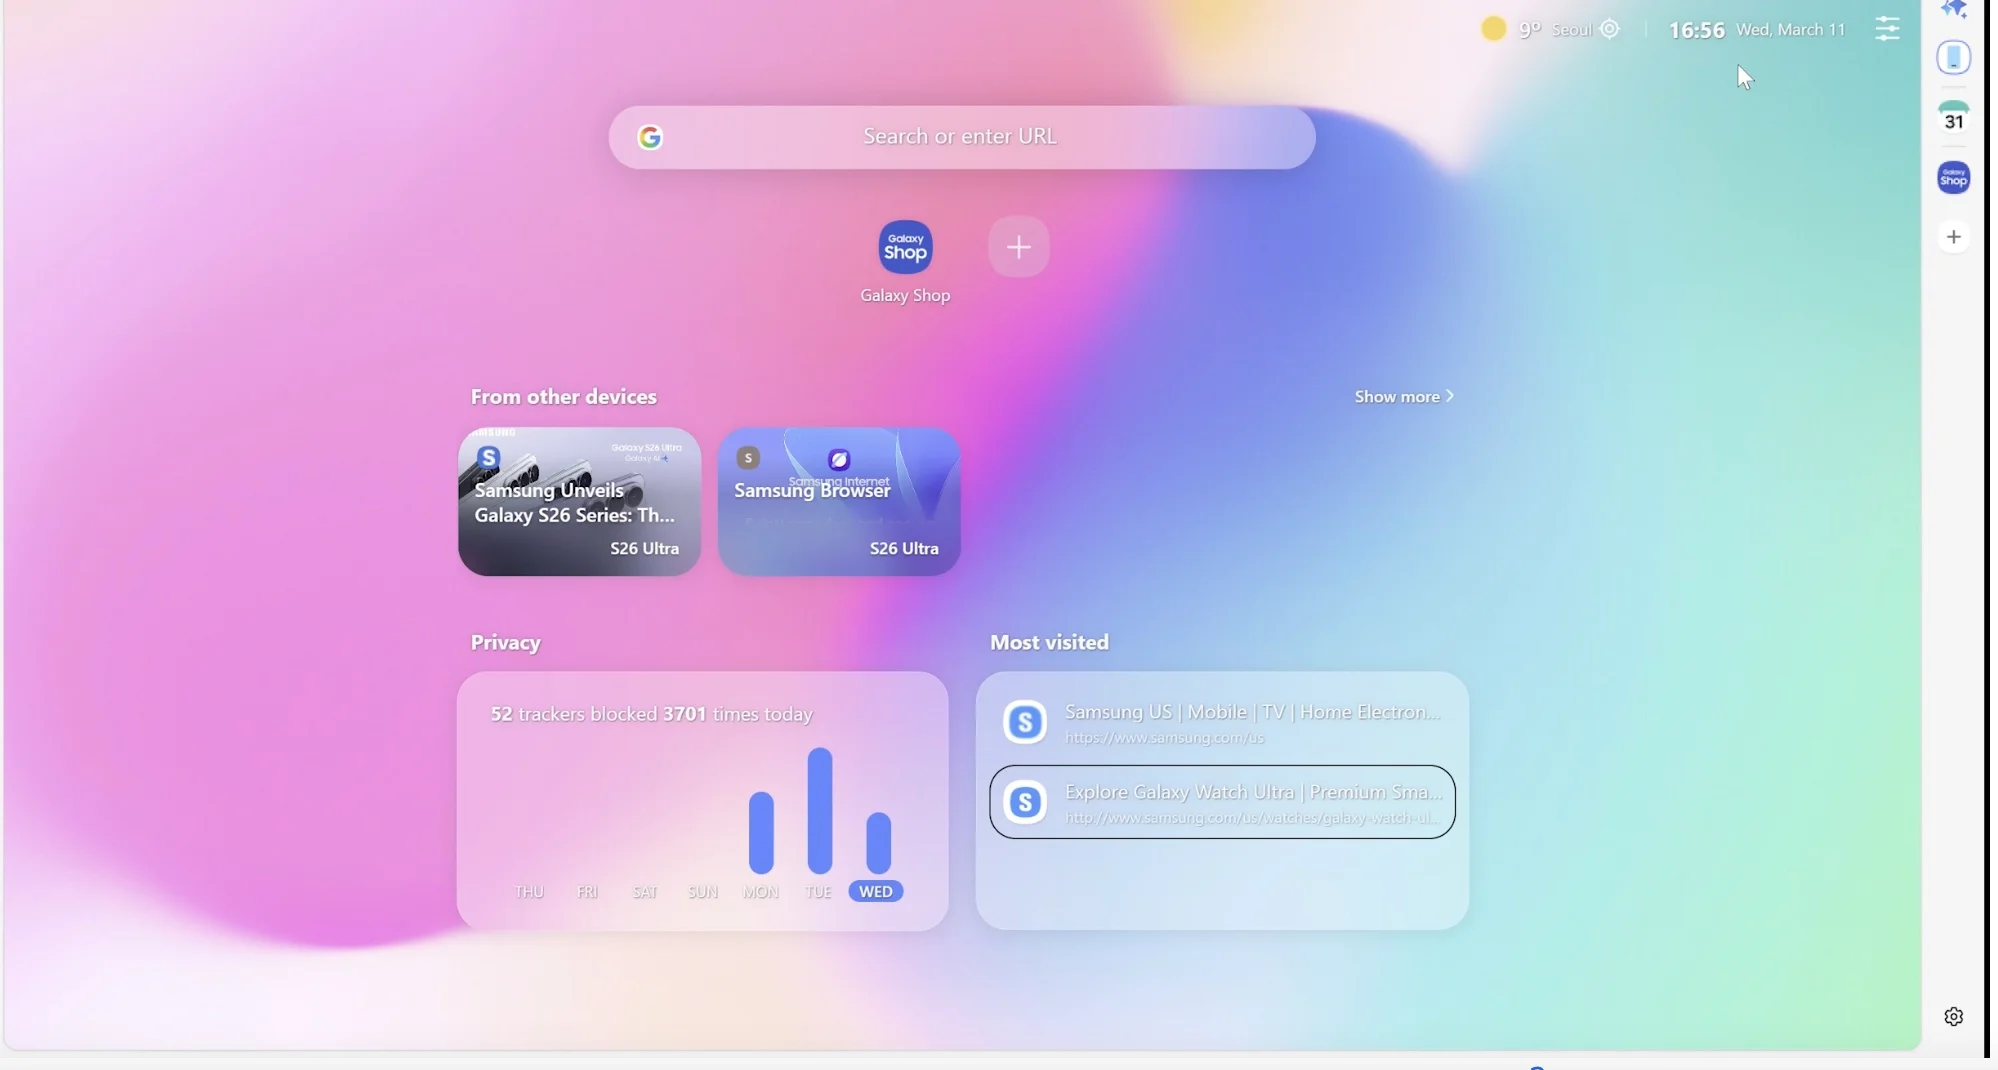The image size is (1998, 1070).
Task: Click the Privacy heading
Action: (505, 643)
